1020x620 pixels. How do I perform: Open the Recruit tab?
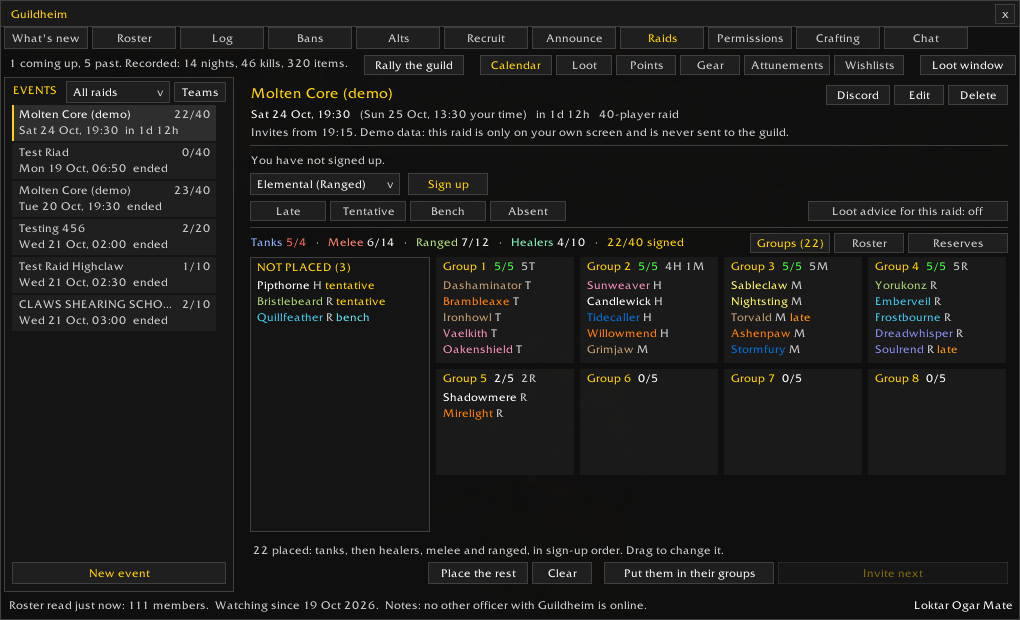pos(486,38)
